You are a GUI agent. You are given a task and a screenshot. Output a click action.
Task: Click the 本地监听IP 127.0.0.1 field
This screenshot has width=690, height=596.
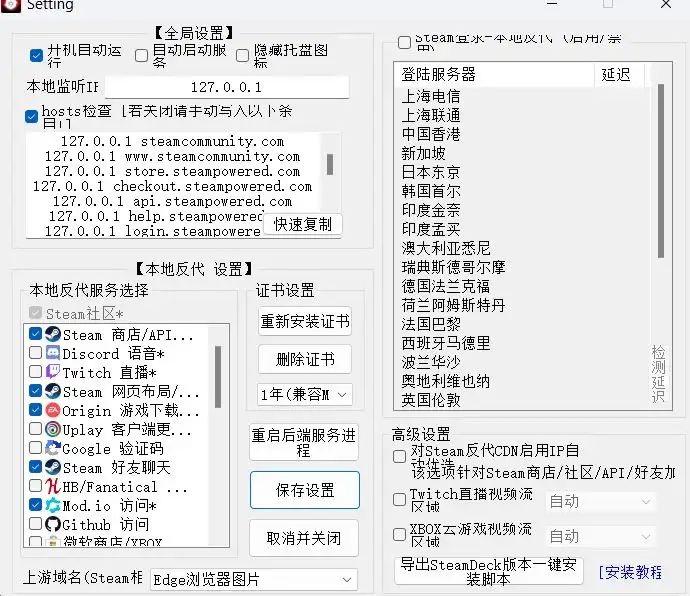pyautogui.click(x=227, y=87)
